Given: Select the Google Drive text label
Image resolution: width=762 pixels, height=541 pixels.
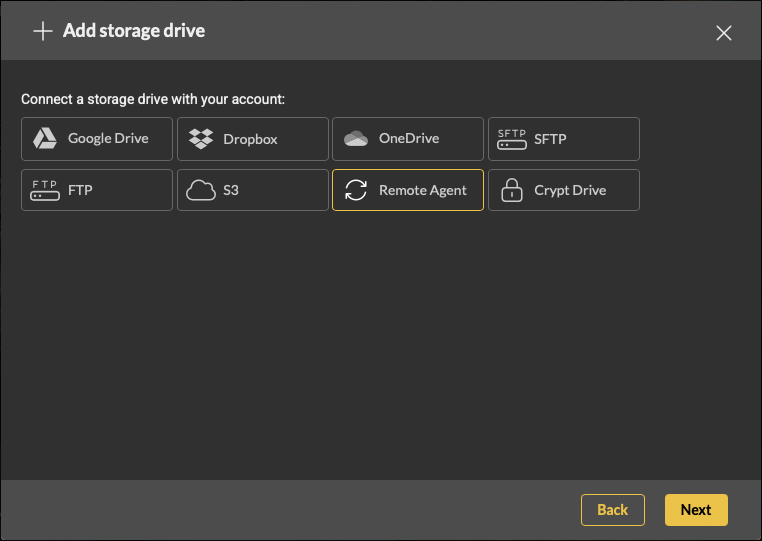Looking at the screenshot, I should [108, 139].
